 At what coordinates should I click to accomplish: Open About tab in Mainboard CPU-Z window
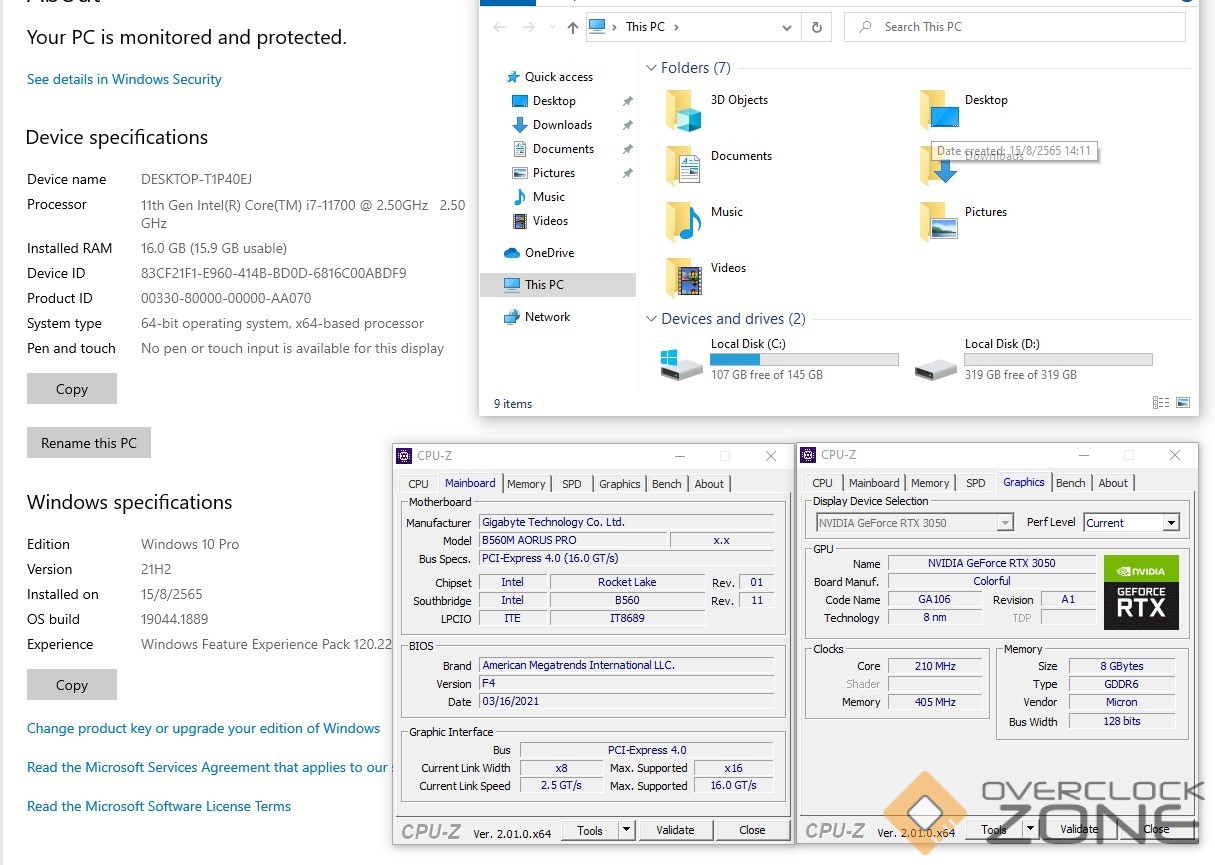pos(709,484)
